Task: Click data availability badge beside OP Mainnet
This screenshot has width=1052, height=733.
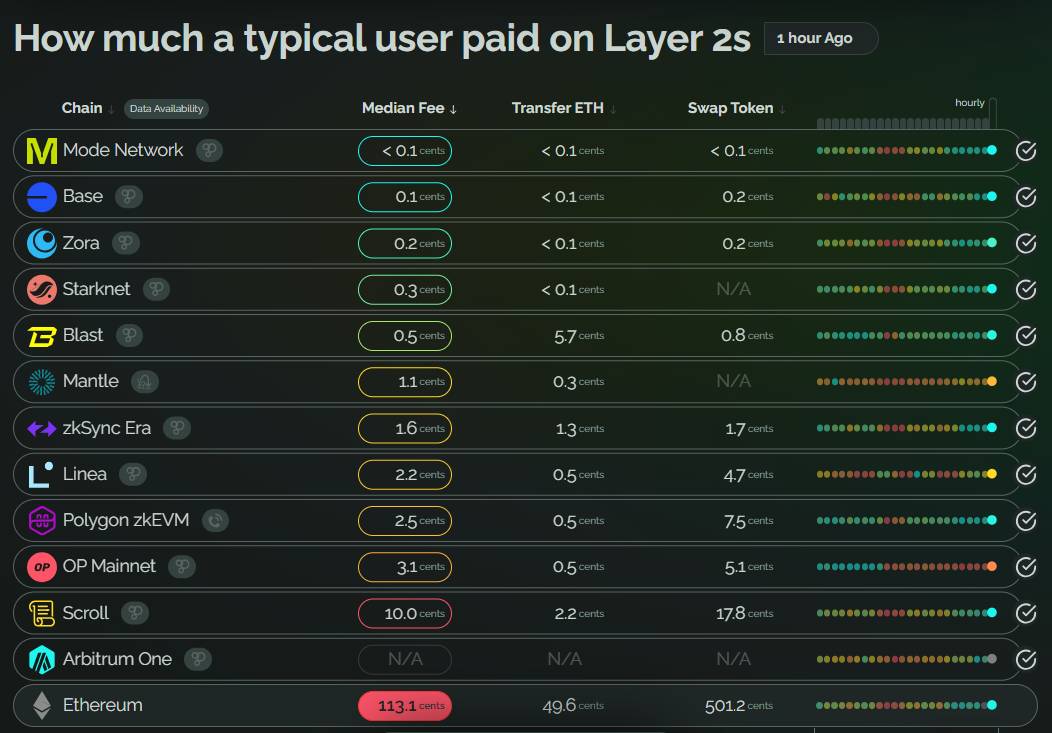Action: [182, 567]
